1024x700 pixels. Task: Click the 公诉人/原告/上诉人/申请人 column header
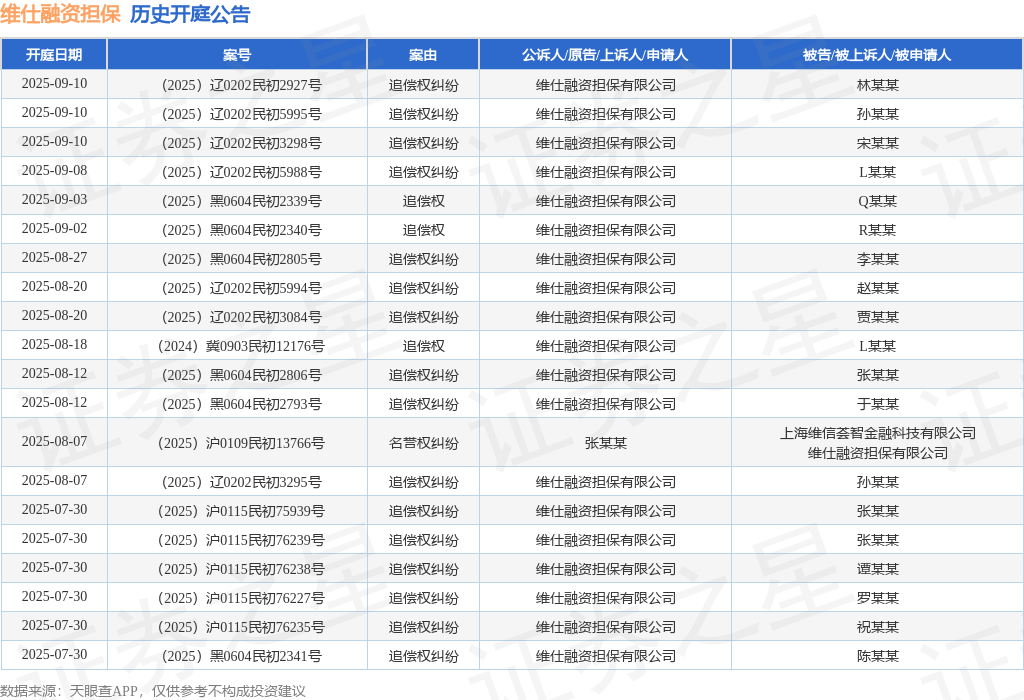coord(605,55)
